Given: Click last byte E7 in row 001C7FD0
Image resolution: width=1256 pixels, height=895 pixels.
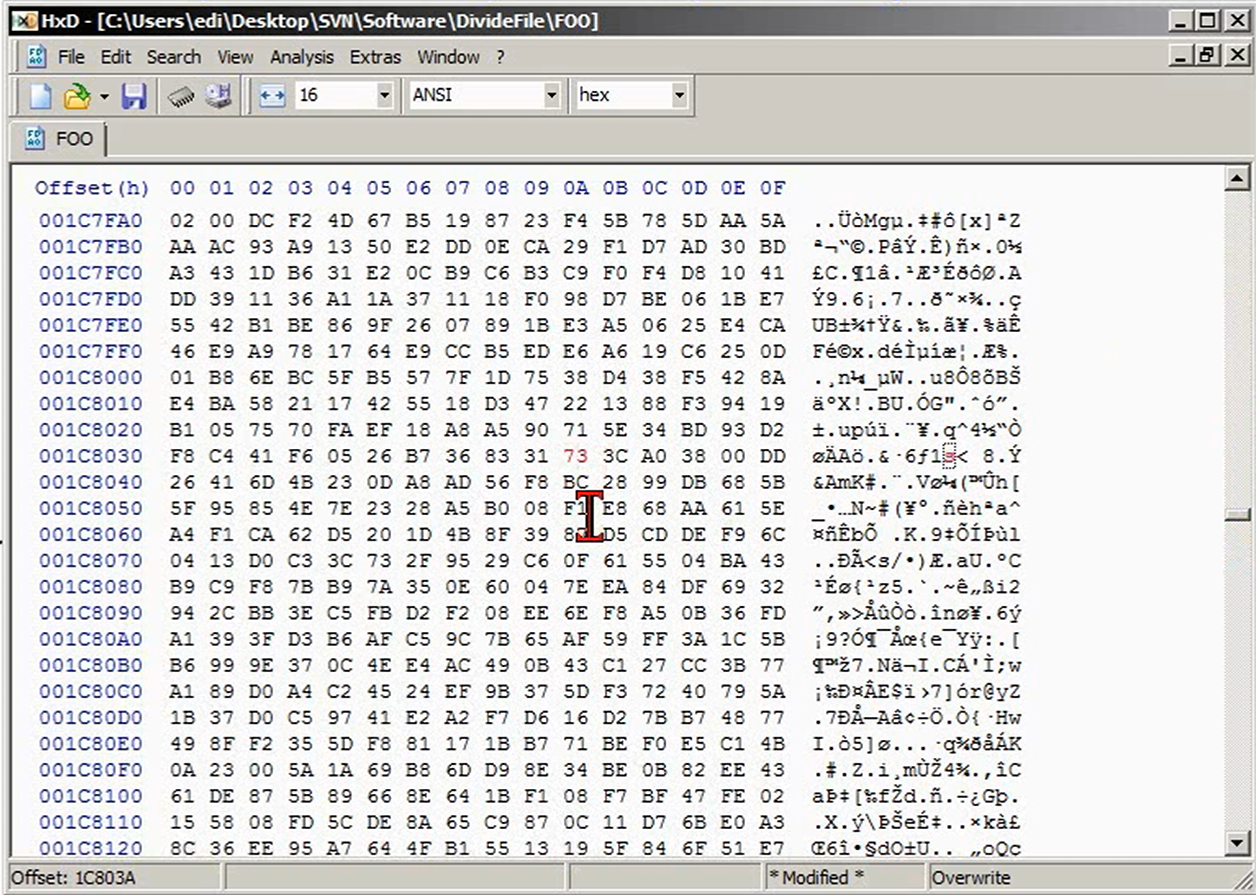Looking at the screenshot, I should [x=773, y=299].
